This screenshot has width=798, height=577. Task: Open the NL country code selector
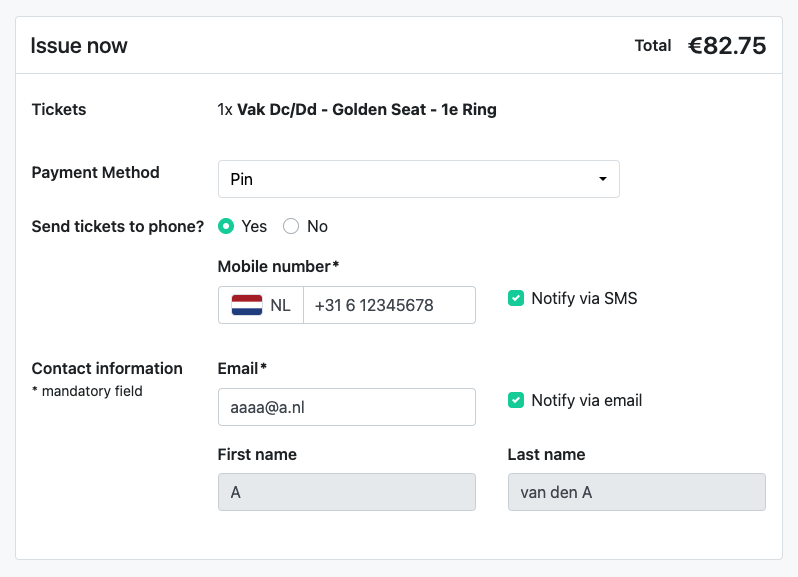261,305
